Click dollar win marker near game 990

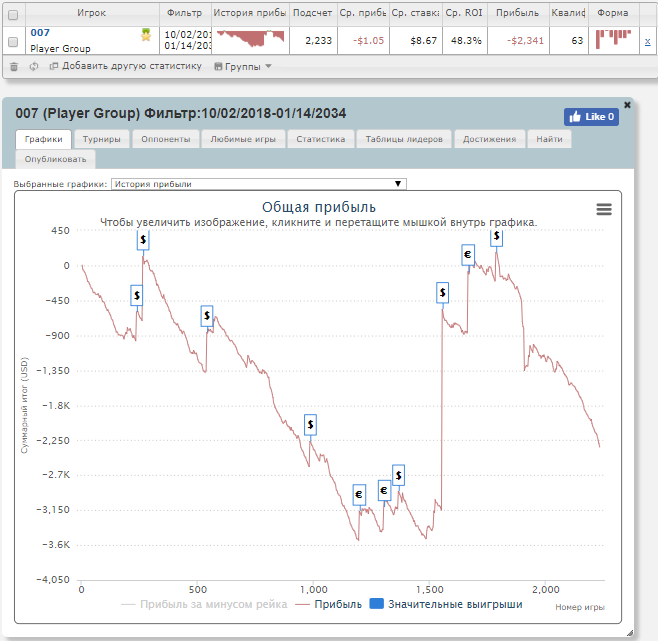[310, 425]
